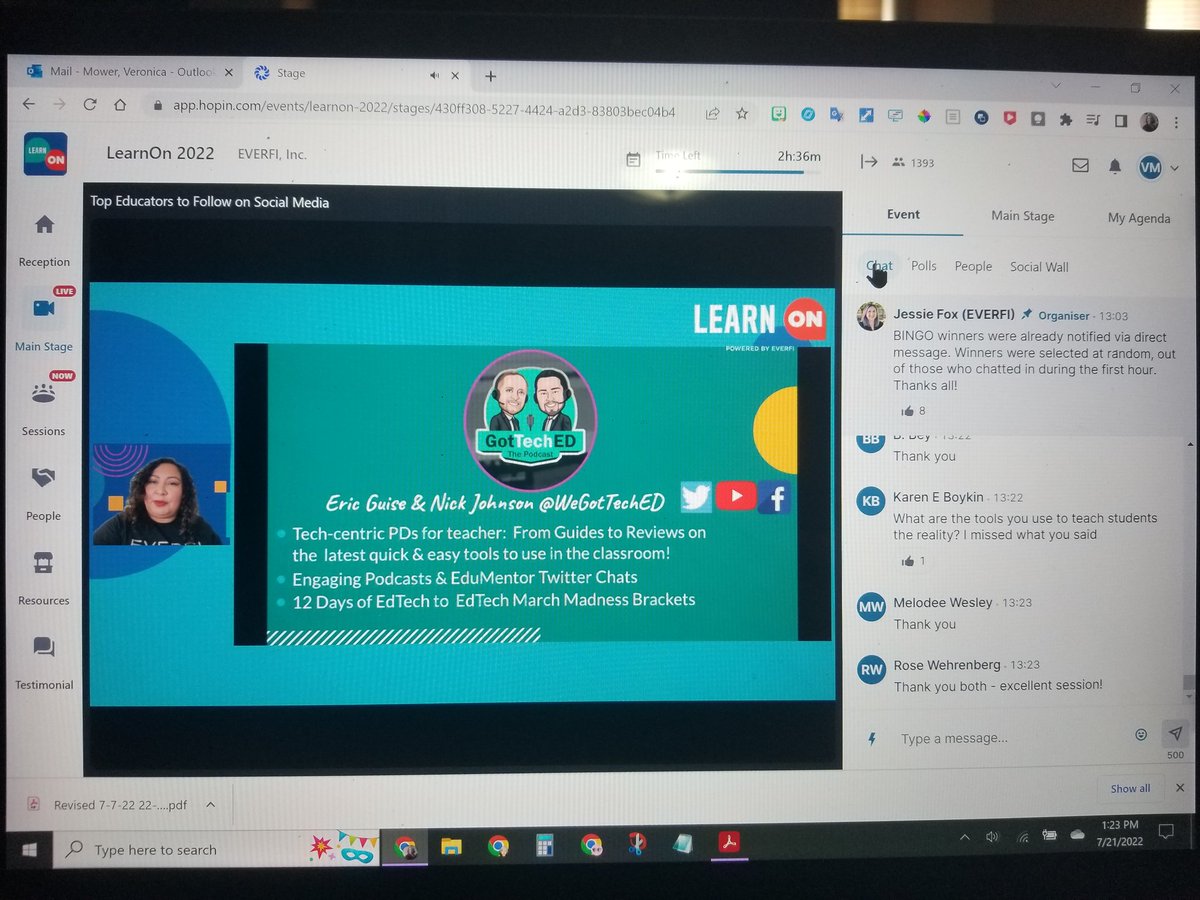Image resolution: width=1200 pixels, height=900 pixels.
Task: Click the LearnOn logo
Action: pyautogui.click(x=45, y=154)
